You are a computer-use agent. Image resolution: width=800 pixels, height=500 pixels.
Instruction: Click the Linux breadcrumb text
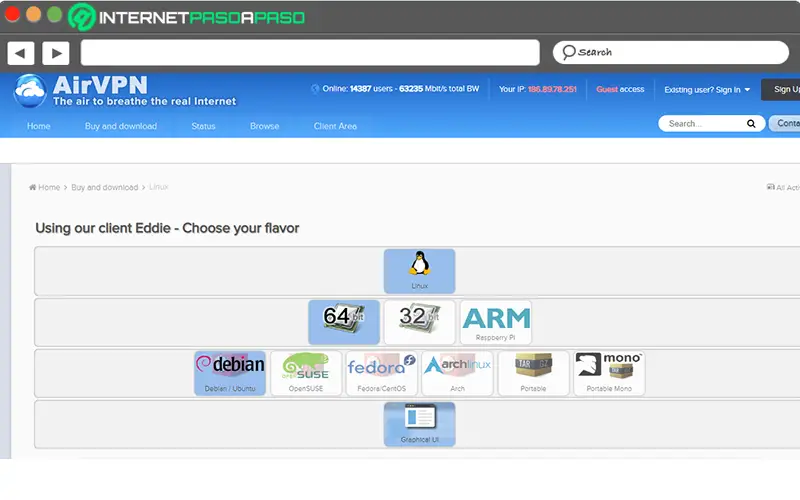click(x=159, y=187)
